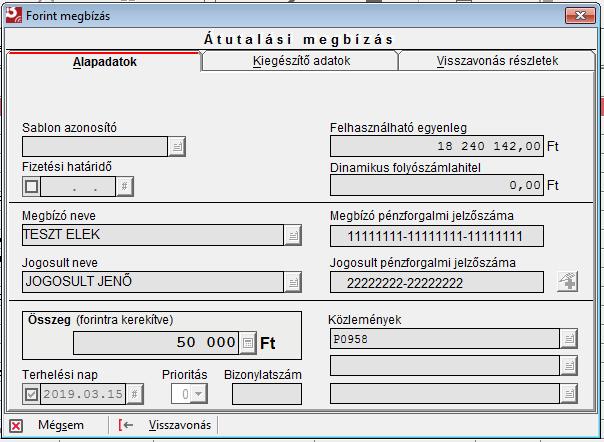Click the Bizonylatszám label
This screenshot has height=442, width=604.
pos(263,375)
